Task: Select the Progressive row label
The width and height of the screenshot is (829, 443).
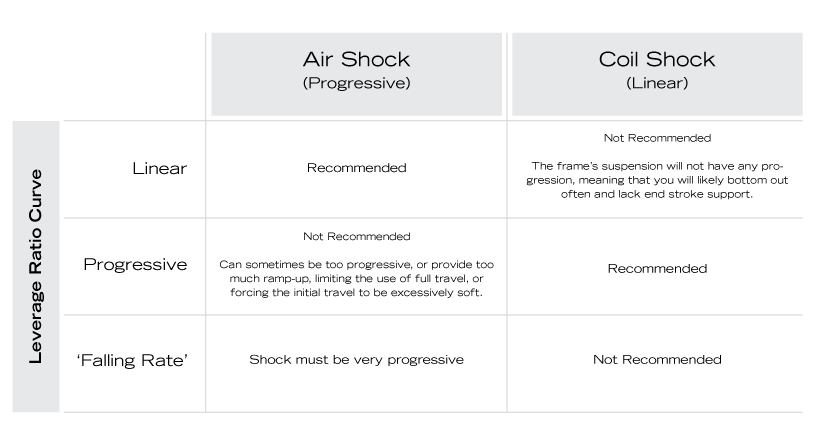Action: (x=134, y=265)
